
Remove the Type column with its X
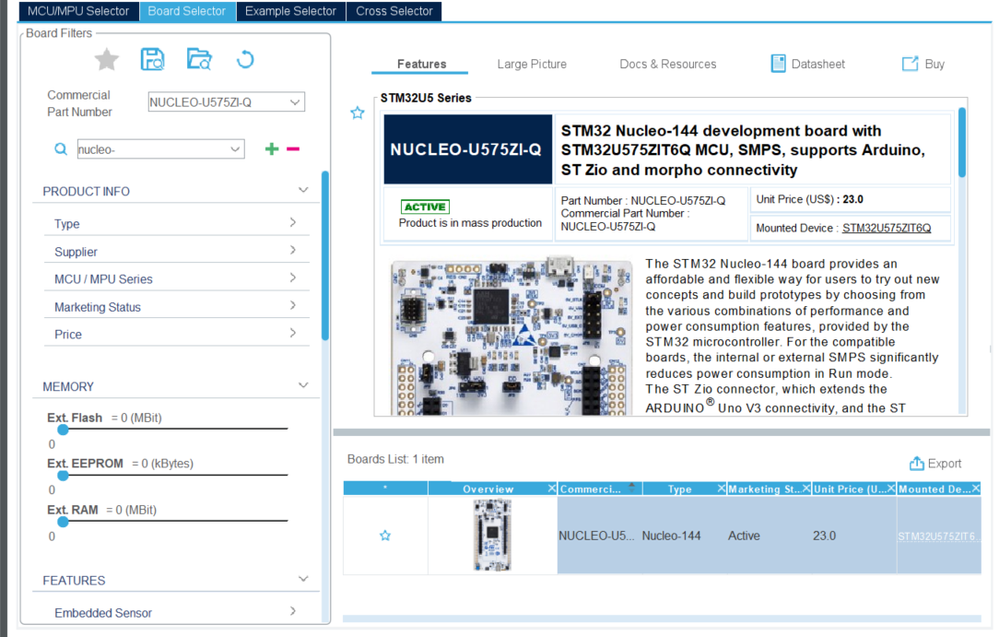(x=721, y=489)
